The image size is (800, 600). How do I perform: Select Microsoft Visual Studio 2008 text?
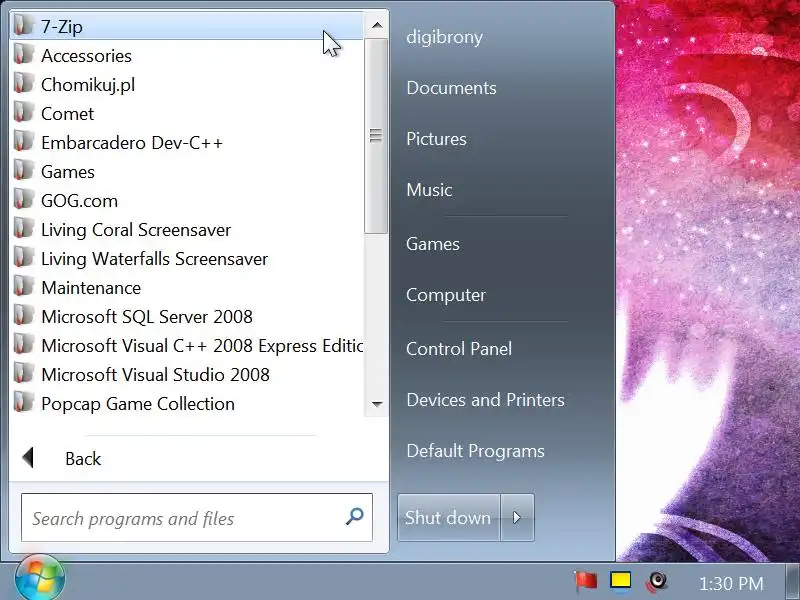[155, 375]
